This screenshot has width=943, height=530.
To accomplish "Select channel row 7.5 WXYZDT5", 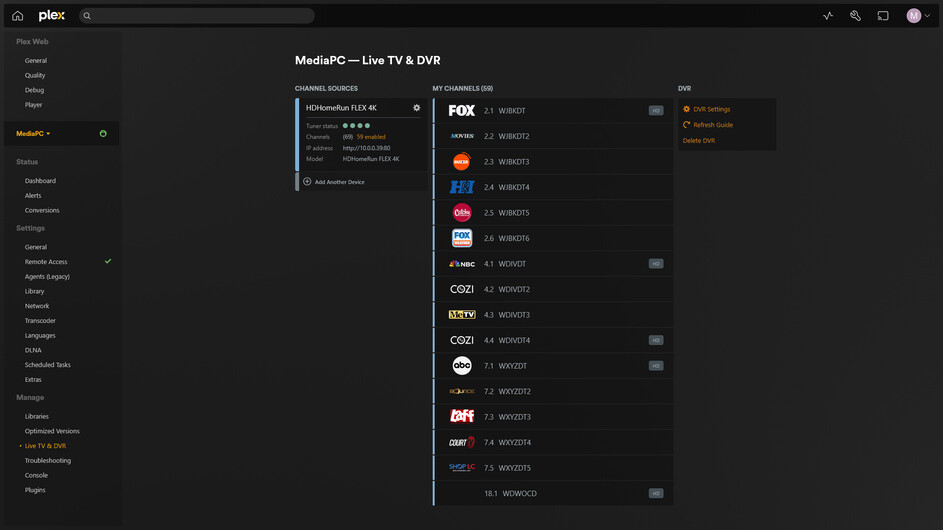I will tap(553, 467).
